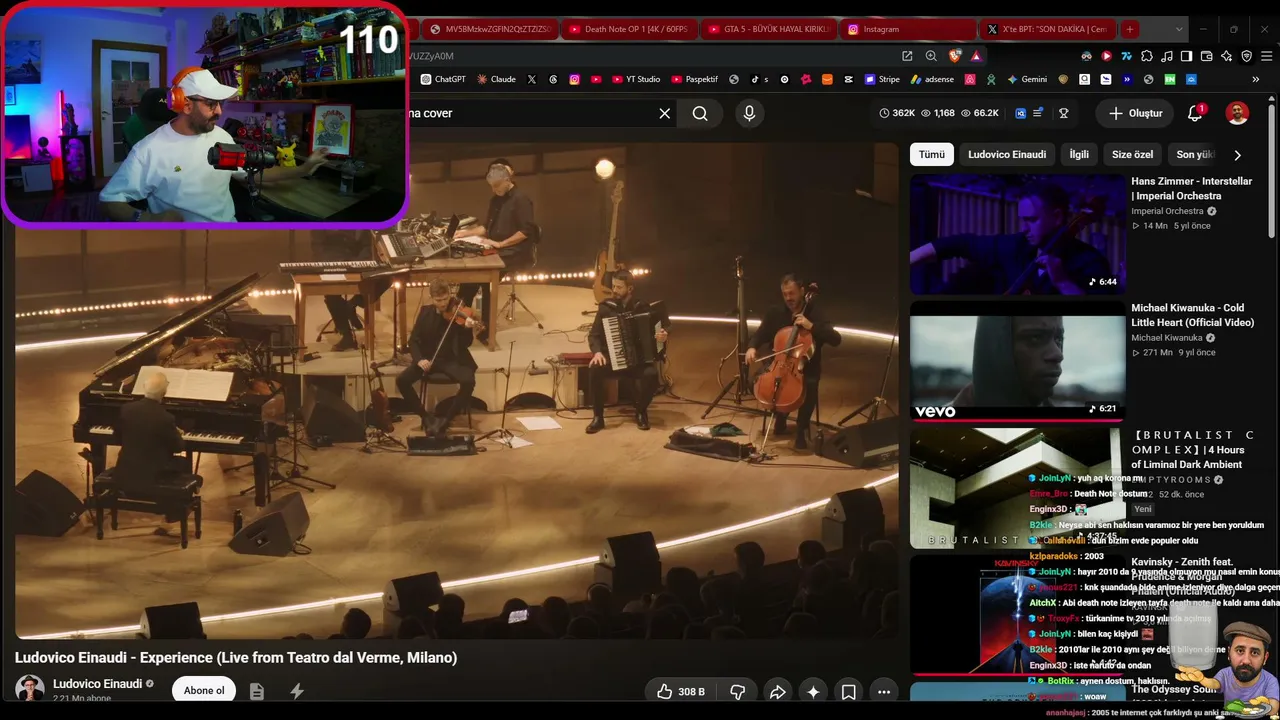This screenshot has height=720, width=1280.
Task: Open the account avatar menu
Action: (1237, 113)
